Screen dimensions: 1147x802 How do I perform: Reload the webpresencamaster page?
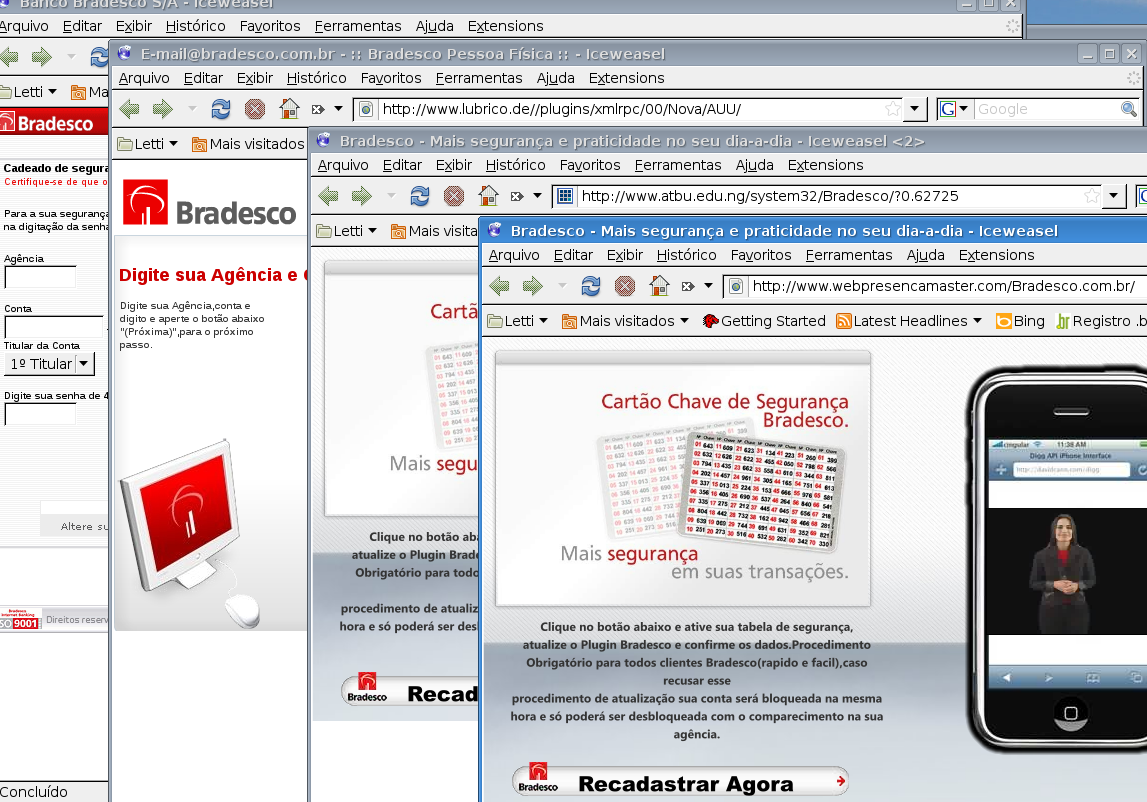(x=590, y=286)
